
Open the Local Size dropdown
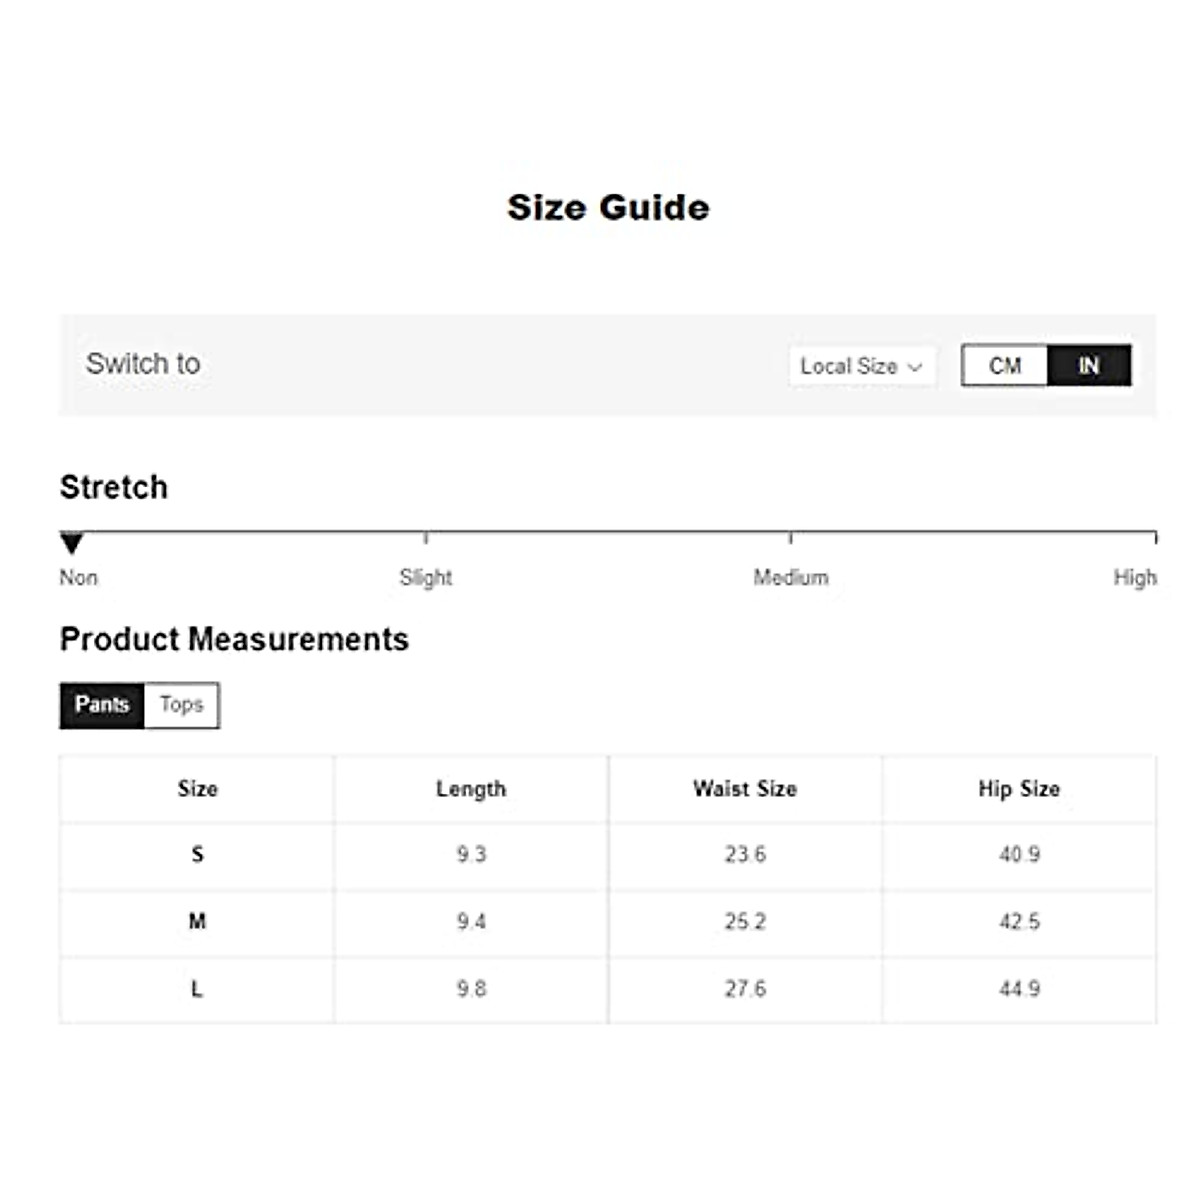point(861,366)
